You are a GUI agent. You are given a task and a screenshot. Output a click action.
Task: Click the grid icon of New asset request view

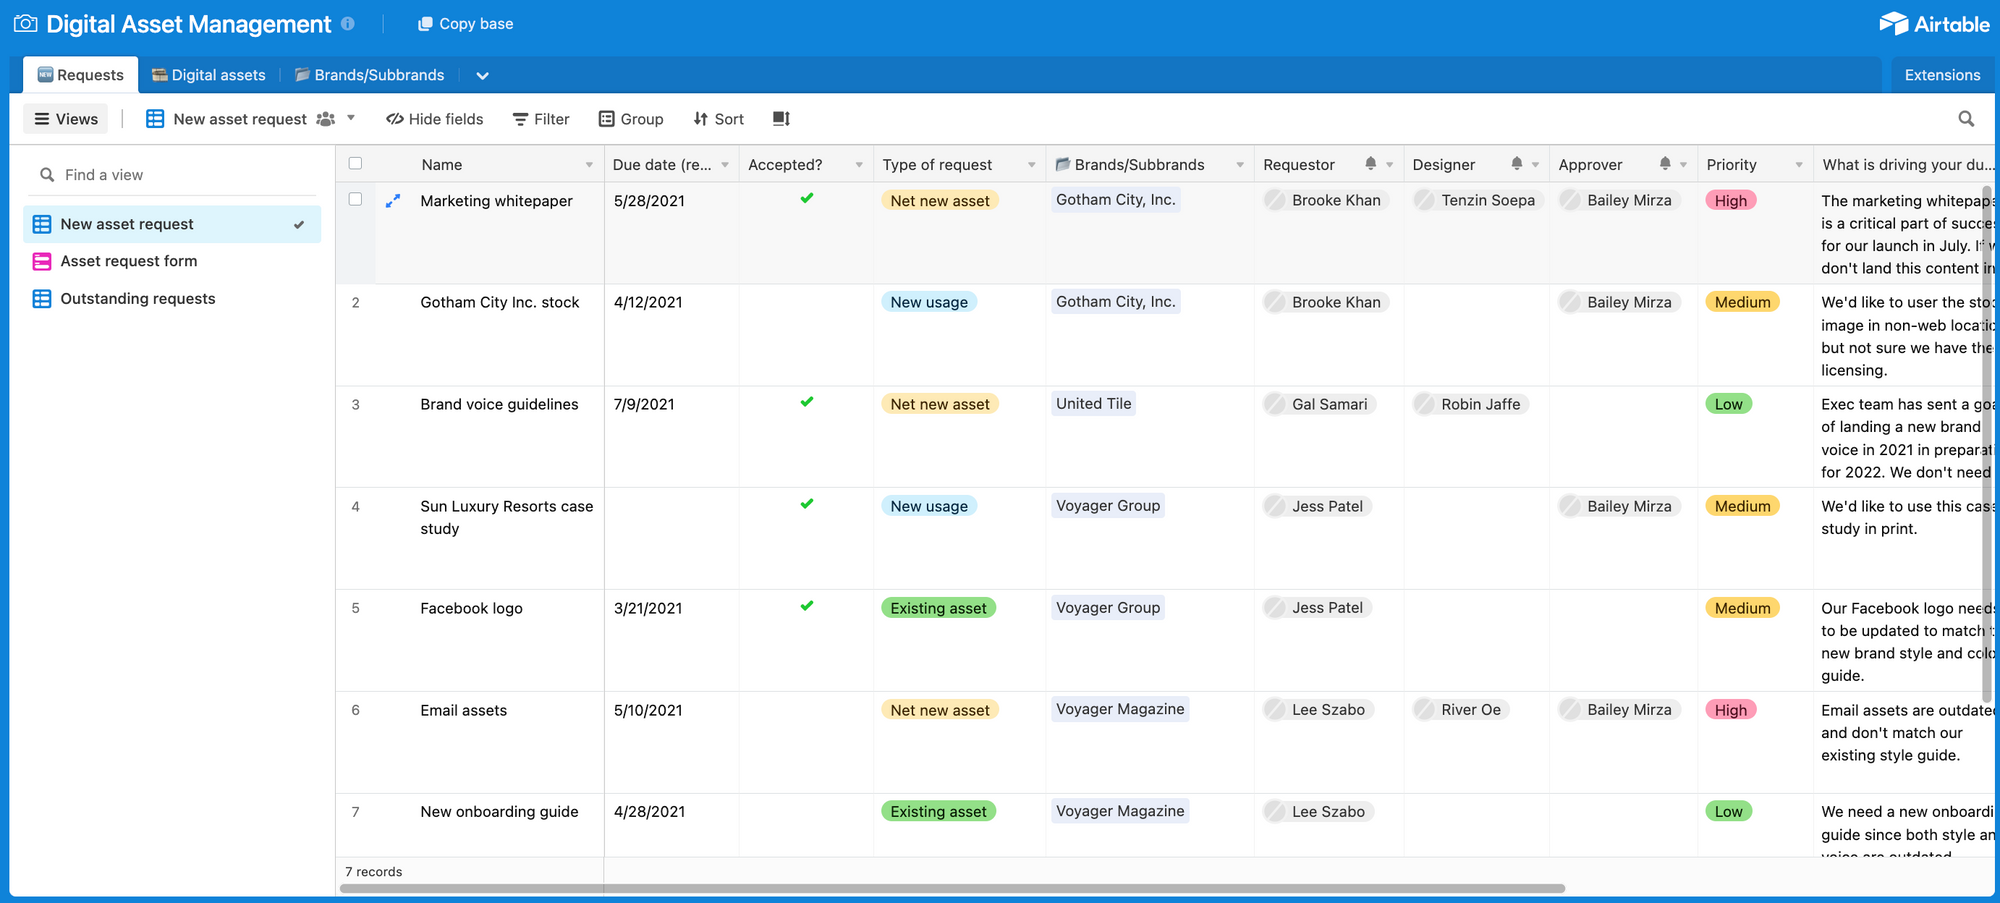[42, 224]
